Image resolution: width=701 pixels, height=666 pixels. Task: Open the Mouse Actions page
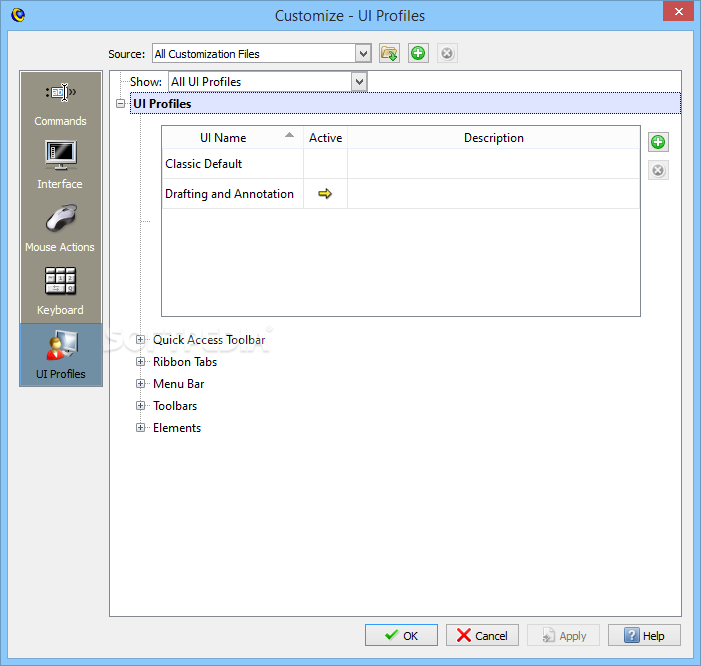[61, 229]
